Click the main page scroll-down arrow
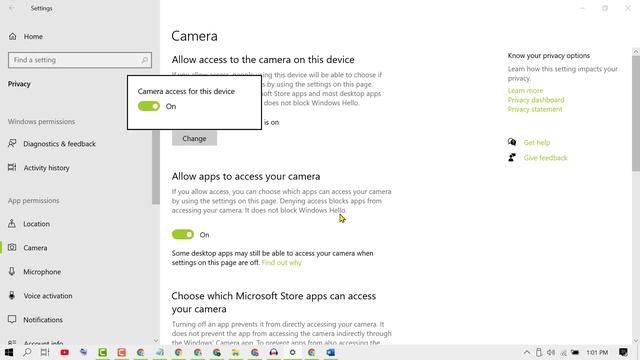The width and height of the screenshot is (640, 360). point(636,341)
